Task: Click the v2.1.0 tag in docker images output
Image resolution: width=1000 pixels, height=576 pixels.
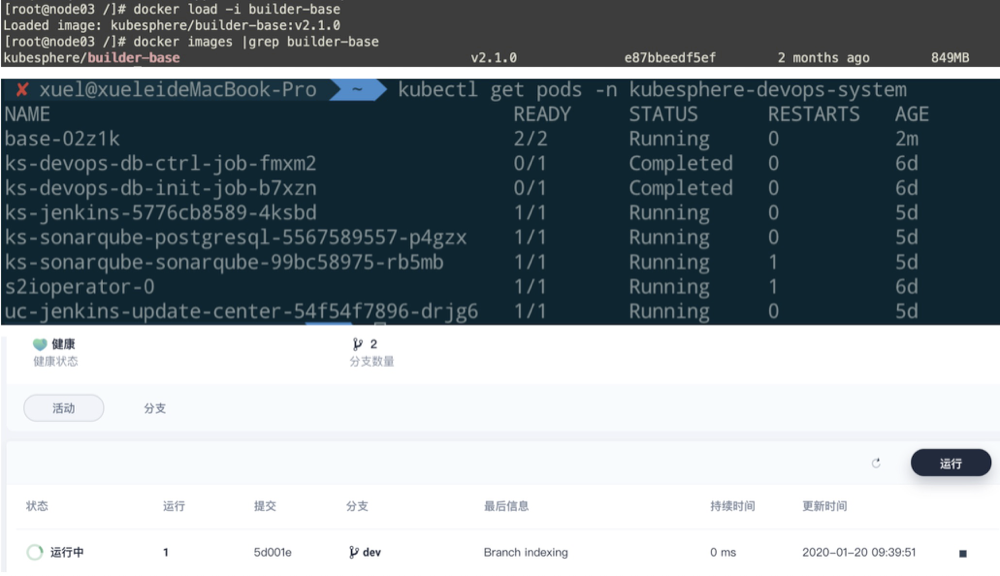Action: tap(494, 58)
